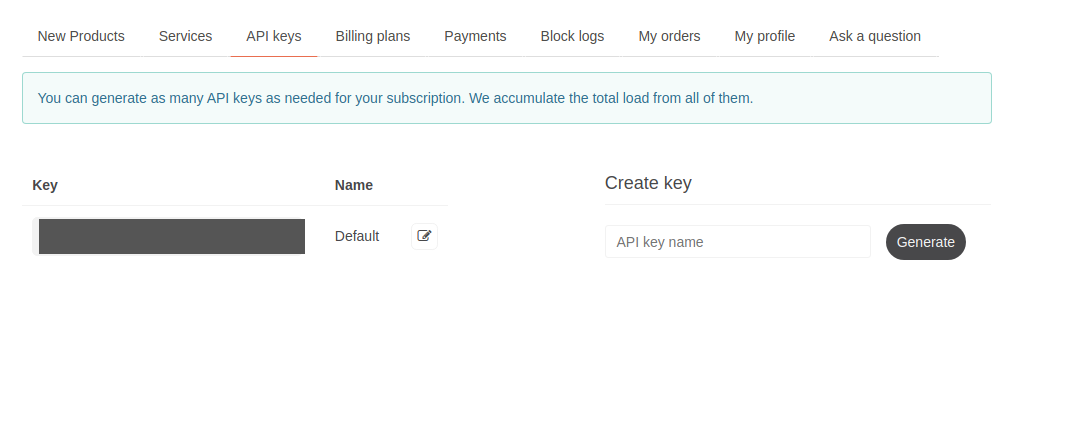Open the New Products tab
The height and width of the screenshot is (431, 1074).
pos(81,36)
